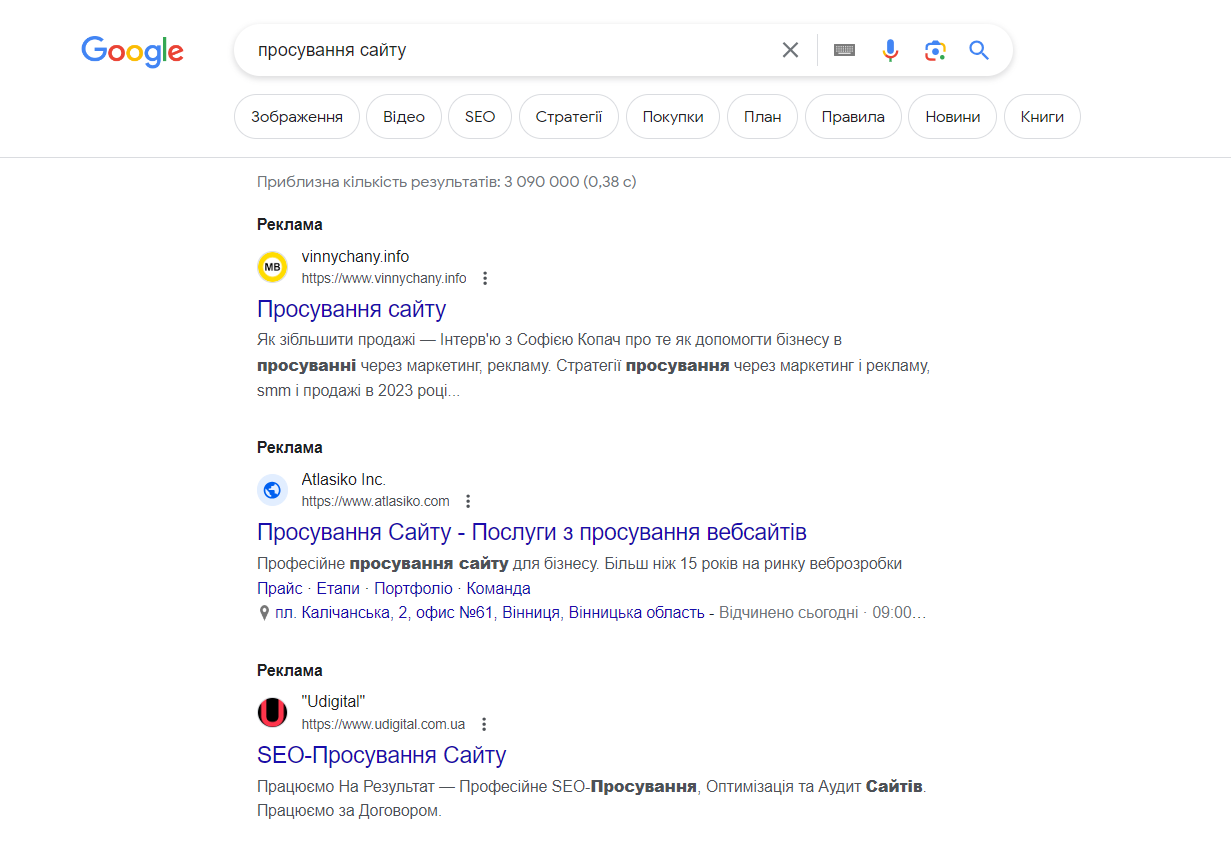Focus the search box with просування сайту
The width and height of the screenshot is (1231, 856).
(500, 50)
